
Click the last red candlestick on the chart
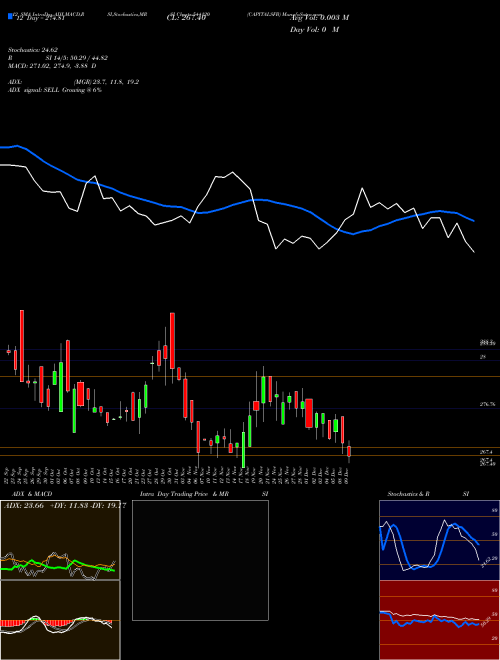348,451
